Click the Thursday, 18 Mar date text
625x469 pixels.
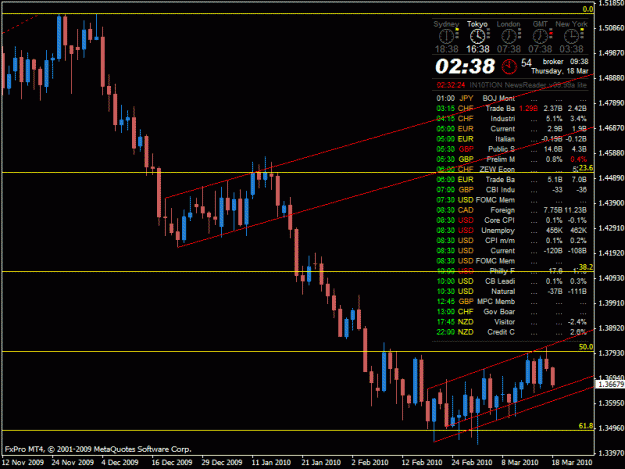click(x=560, y=71)
